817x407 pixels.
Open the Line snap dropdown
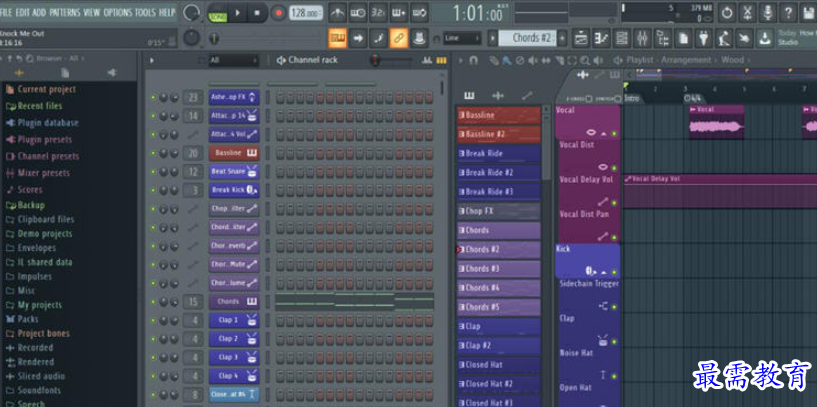[x=462, y=38]
